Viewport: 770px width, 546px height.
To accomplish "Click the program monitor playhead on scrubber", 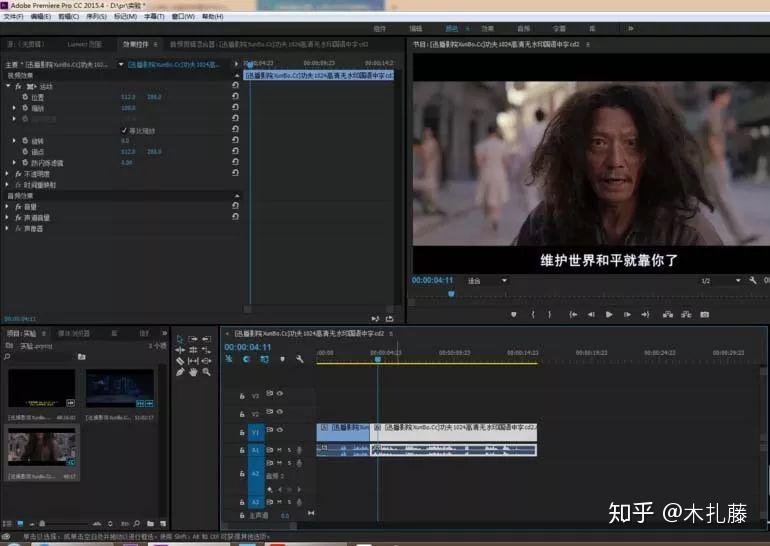I will click(451, 294).
